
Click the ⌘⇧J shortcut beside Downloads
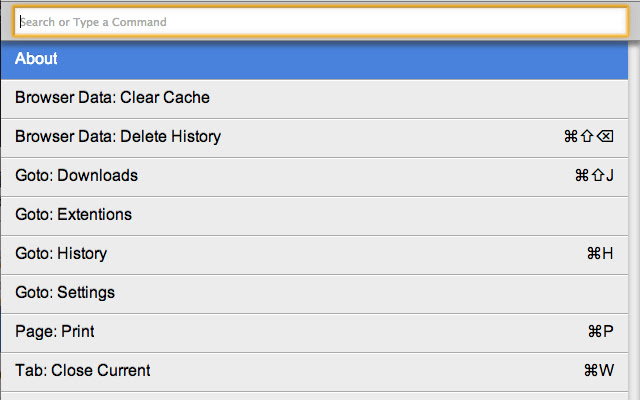pos(594,176)
